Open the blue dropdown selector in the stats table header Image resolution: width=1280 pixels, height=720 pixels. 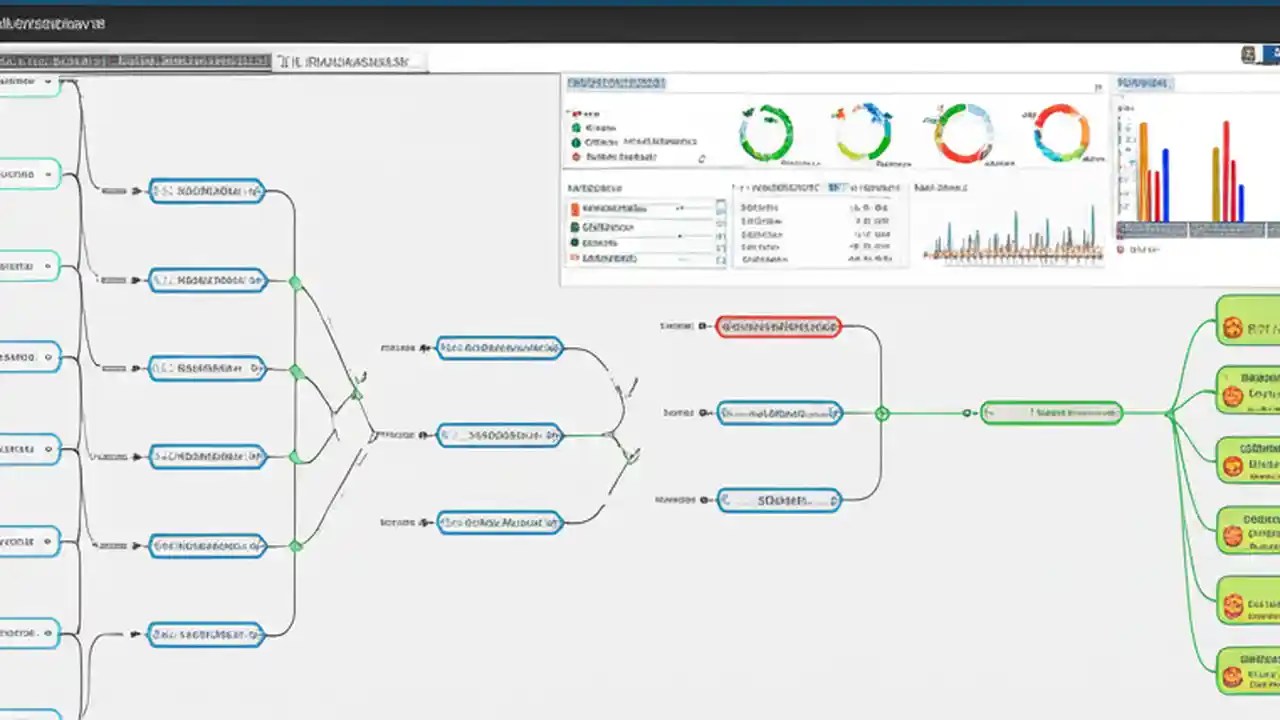(838, 187)
